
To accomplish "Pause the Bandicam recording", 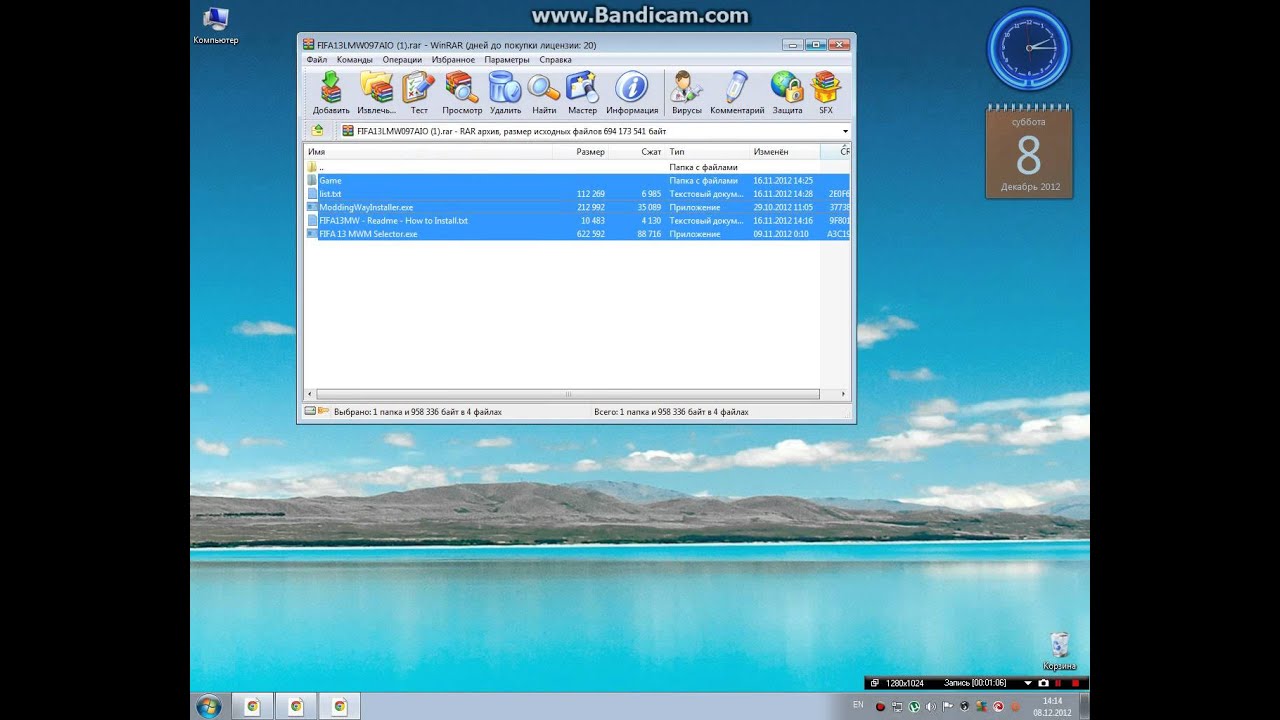I will (x=1060, y=683).
